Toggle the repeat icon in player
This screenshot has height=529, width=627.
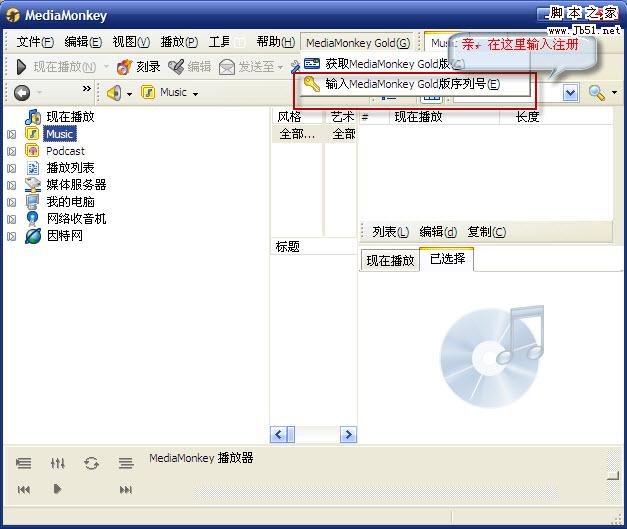[92, 463]
